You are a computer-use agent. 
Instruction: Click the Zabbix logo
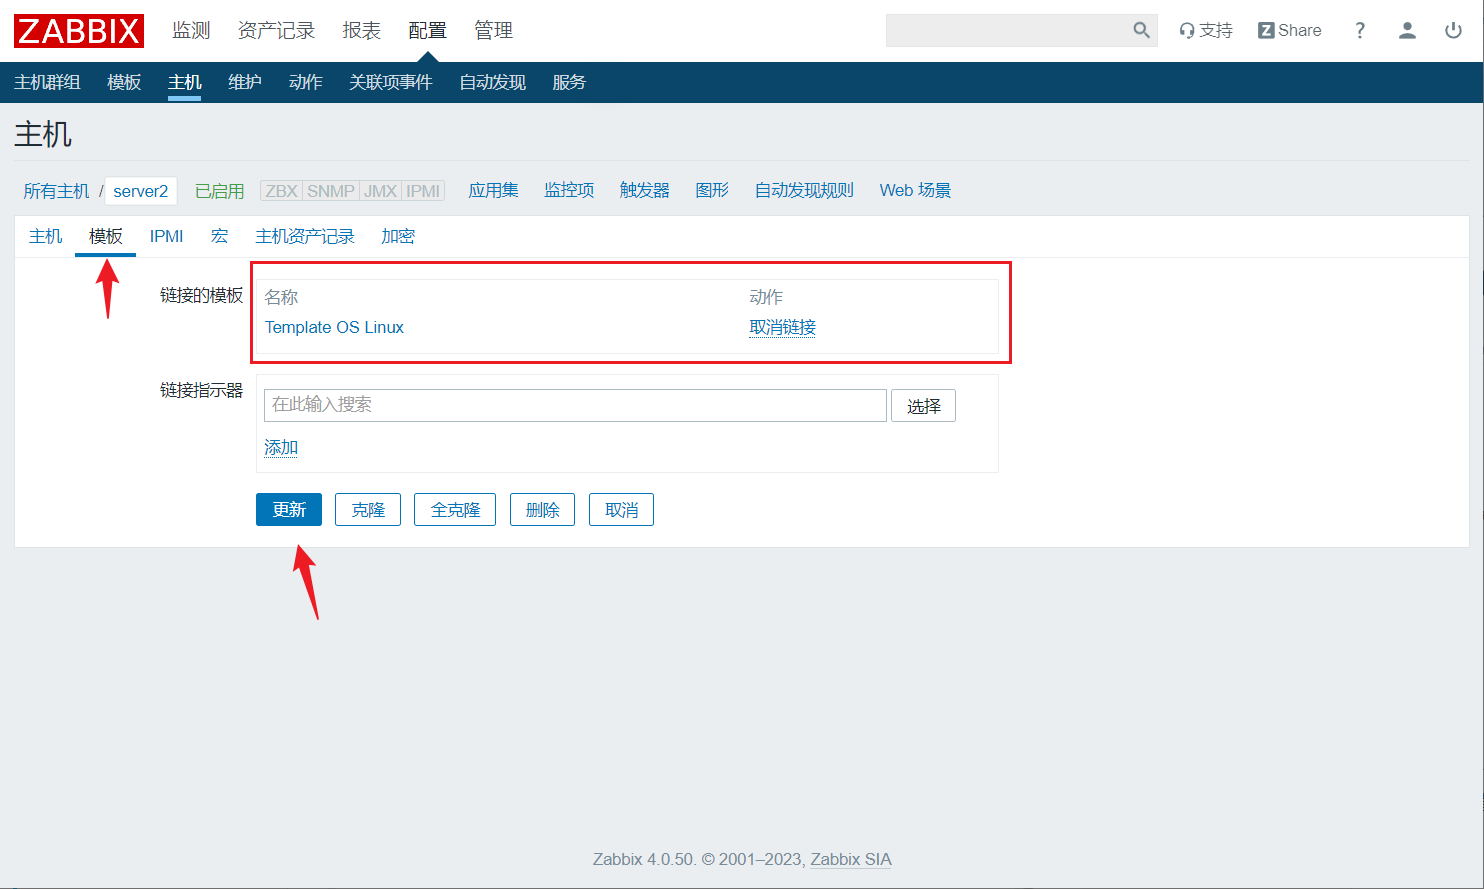point(78,31)
